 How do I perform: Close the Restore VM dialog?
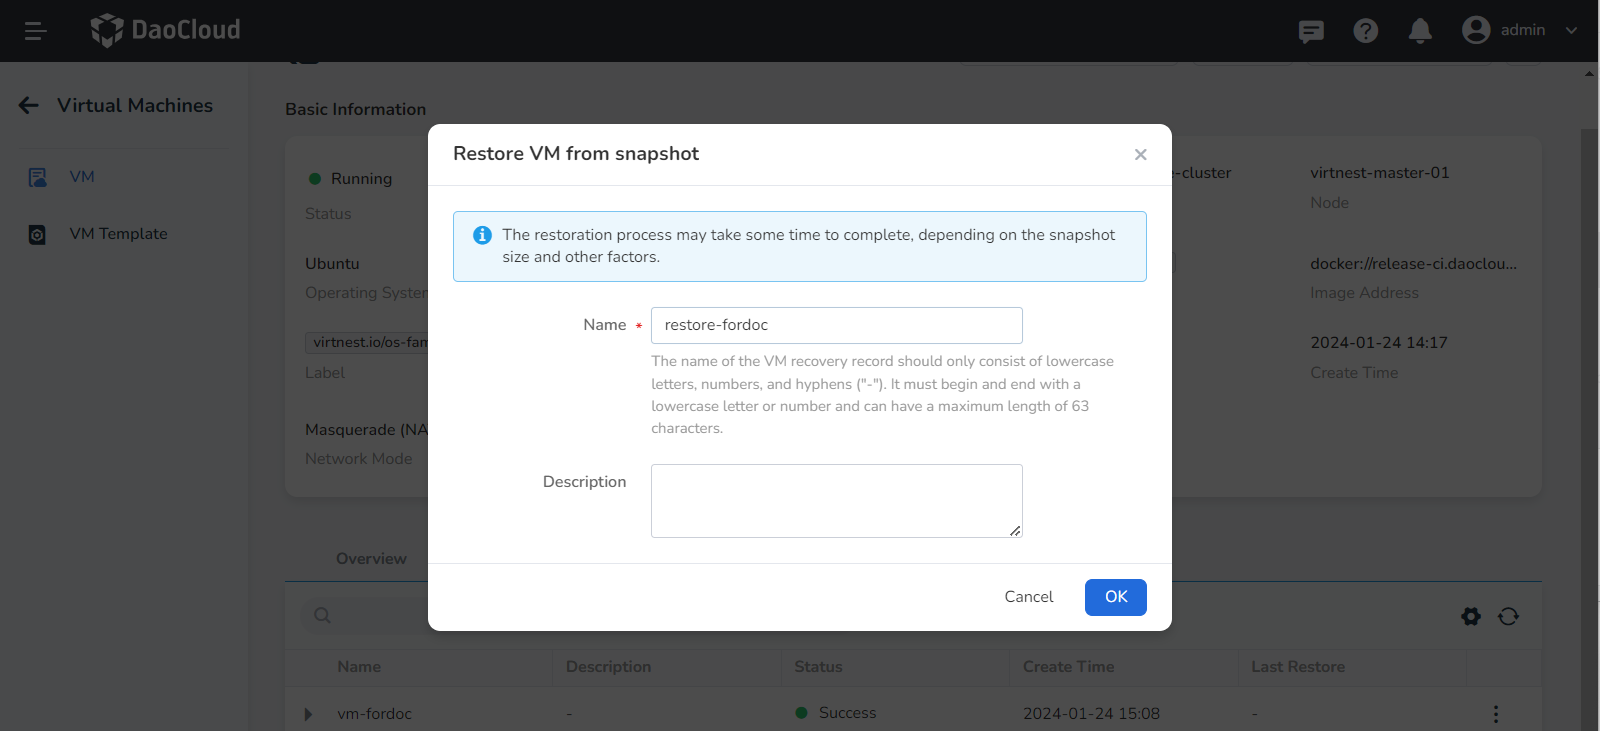[x=1140, y=154]
